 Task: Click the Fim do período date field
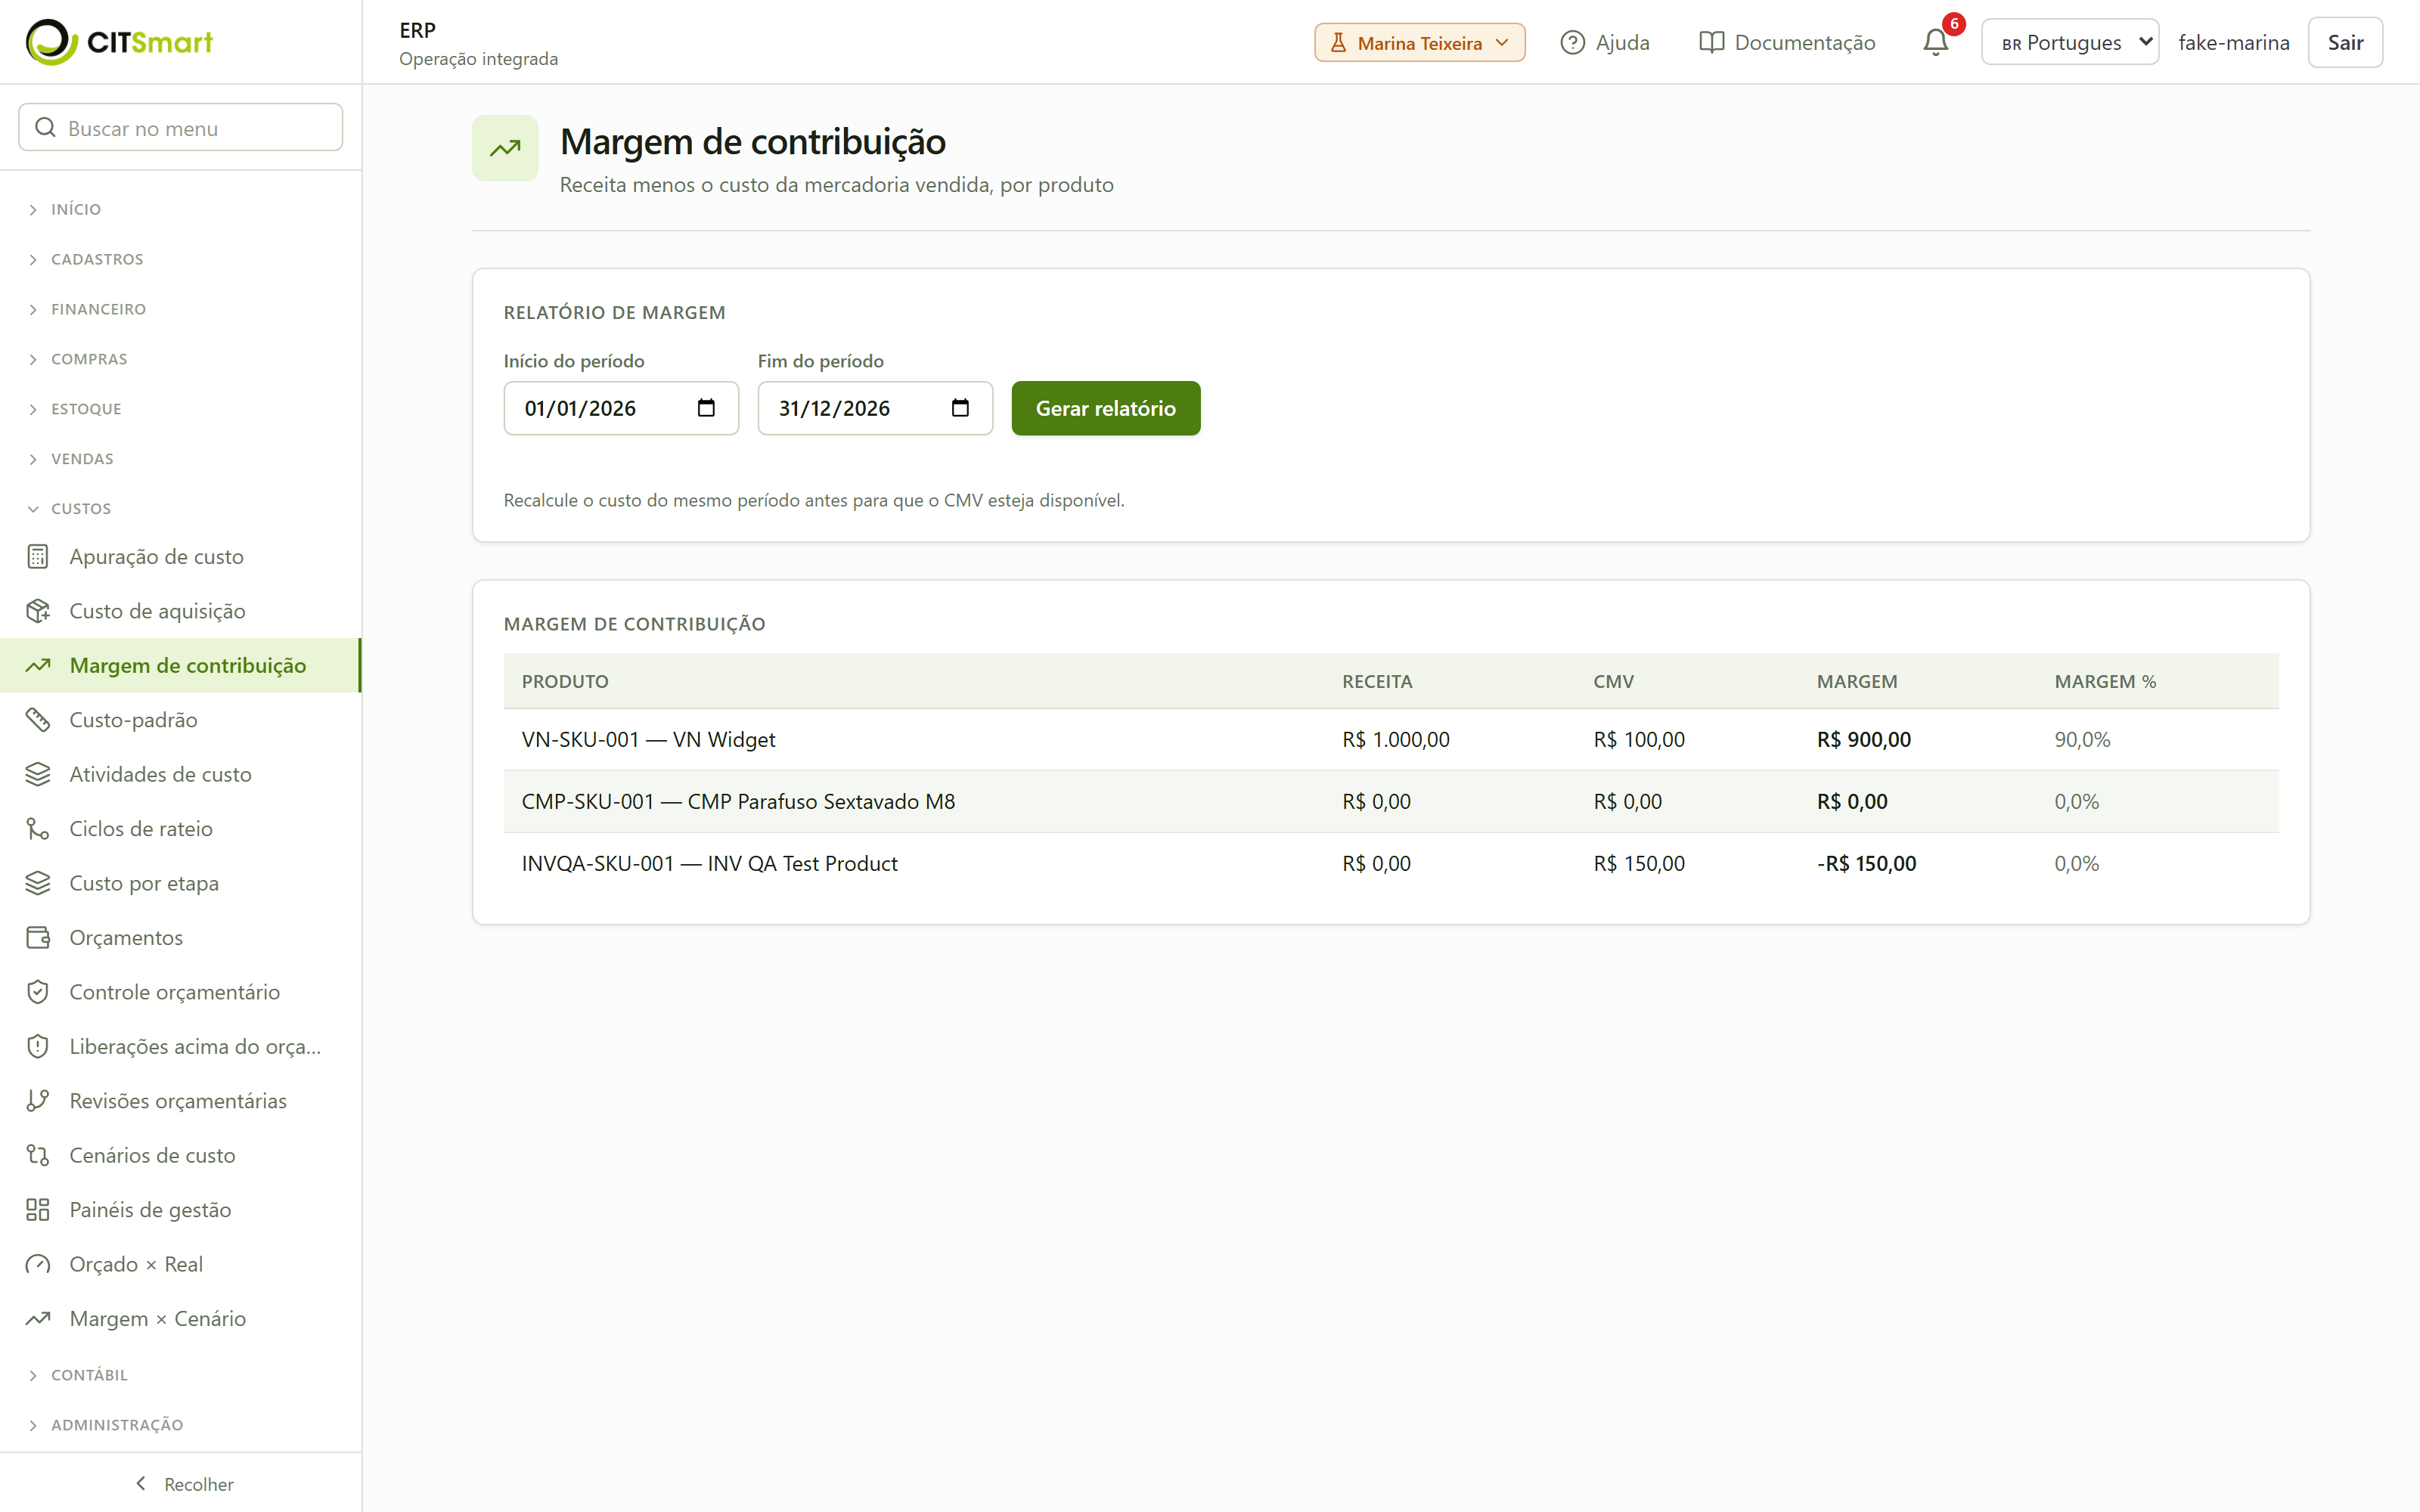click(875, 408)
